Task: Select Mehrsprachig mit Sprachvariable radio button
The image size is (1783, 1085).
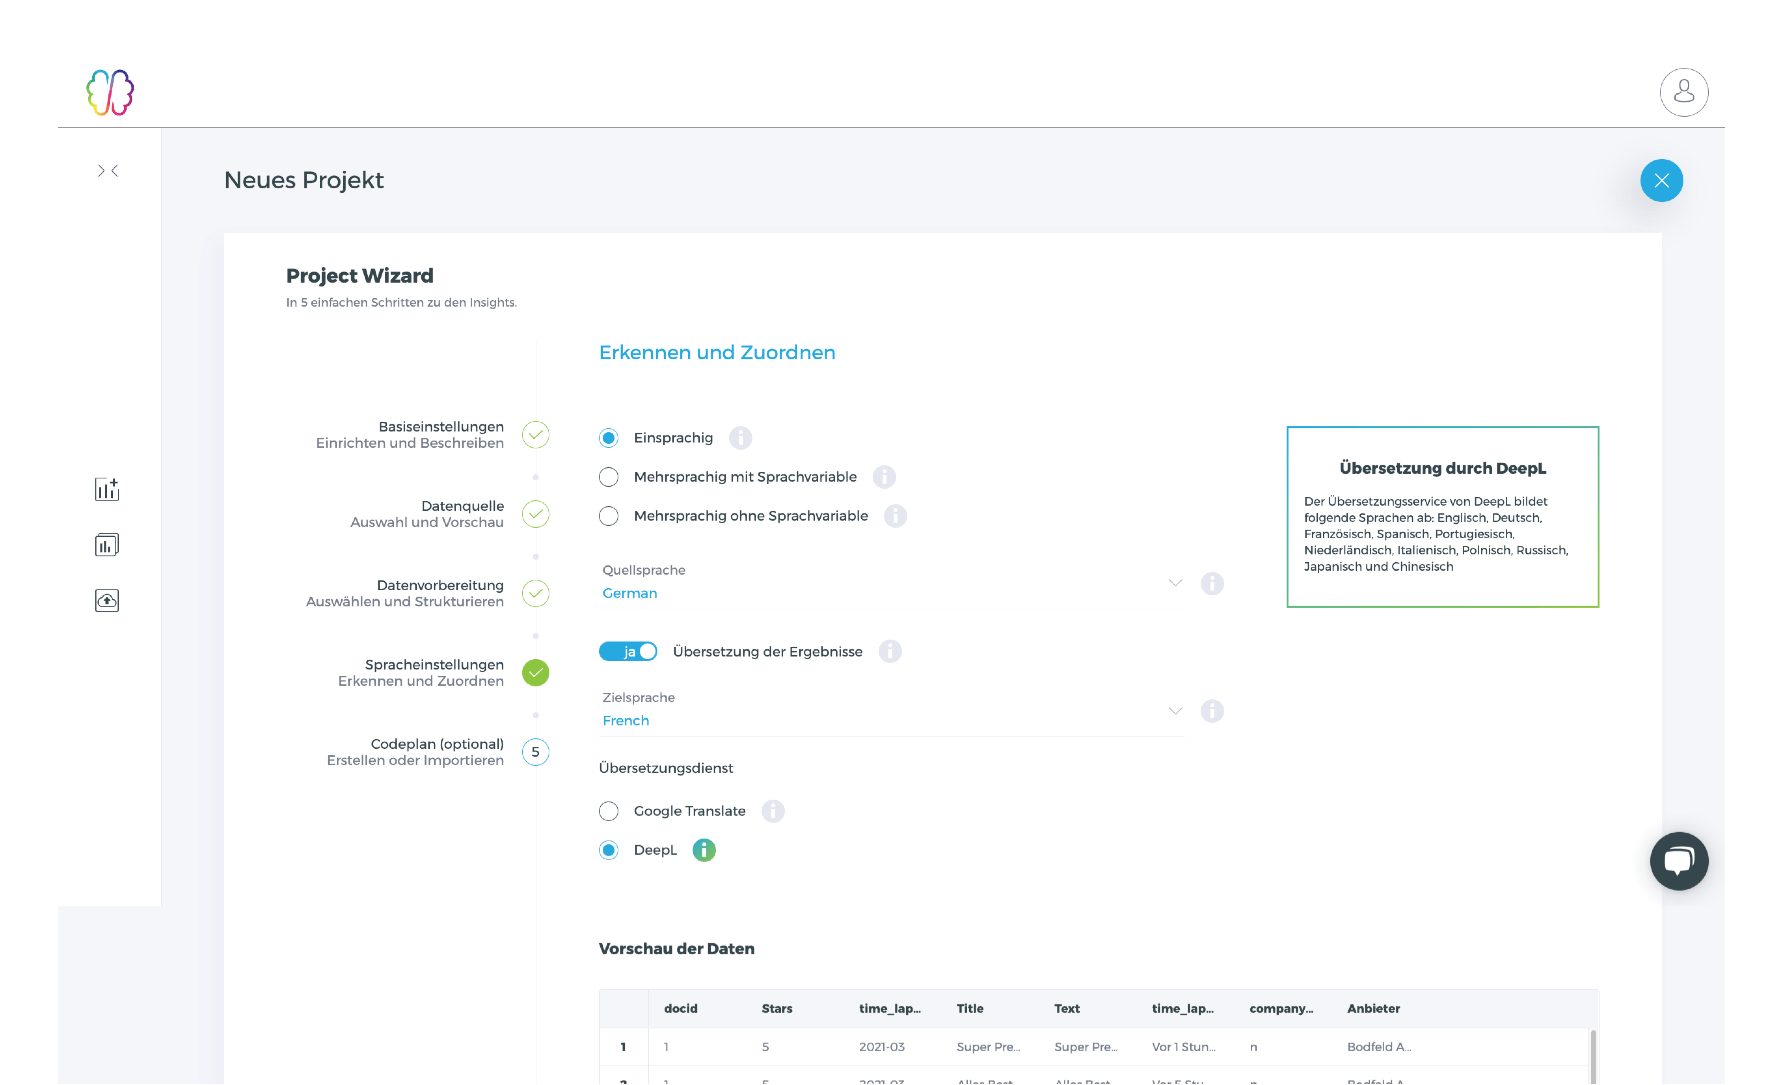Action: tap(609, 477)
